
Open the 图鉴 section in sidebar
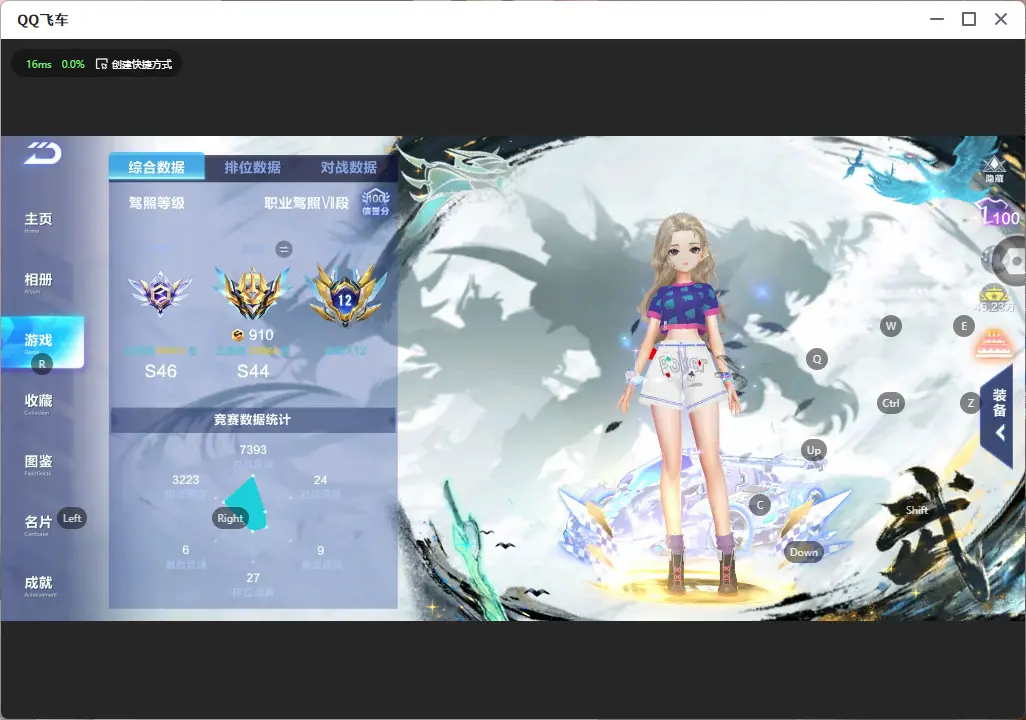point(38,463)
